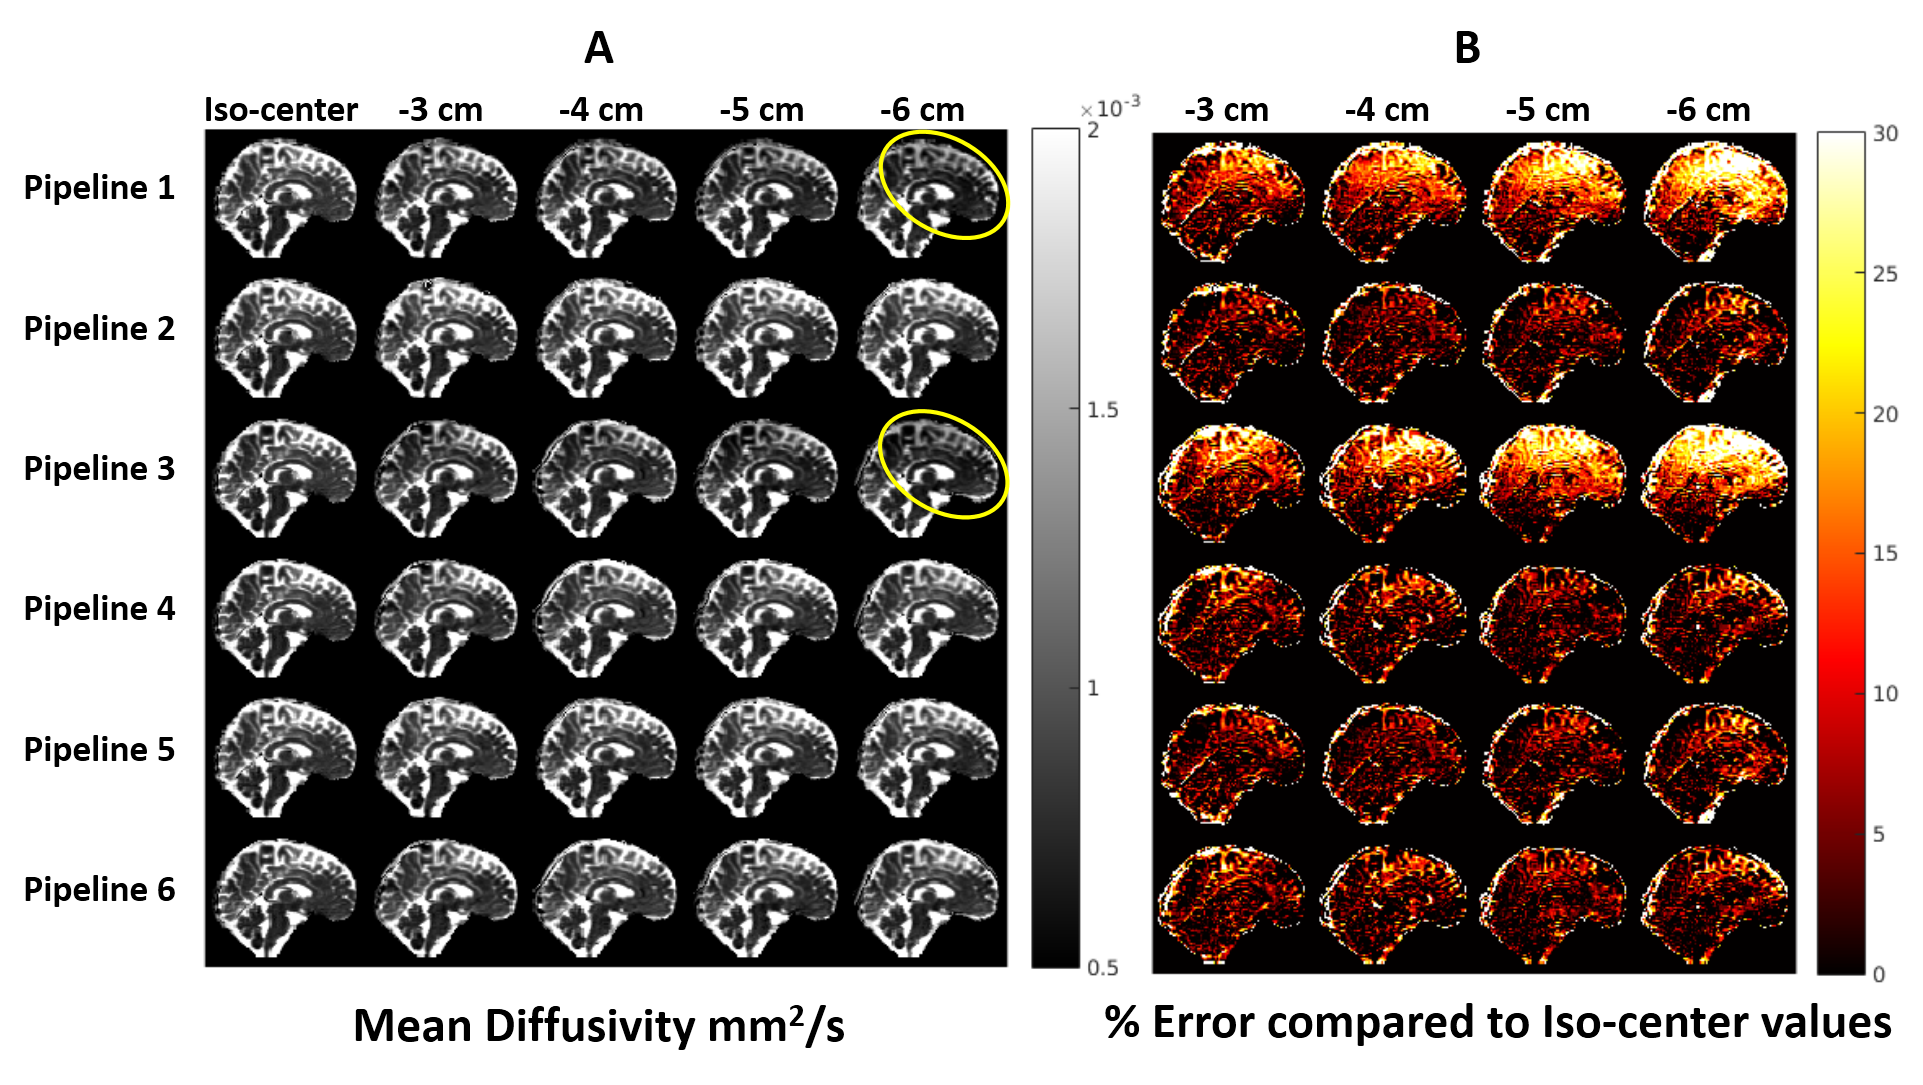
Task: Select top-left heat map brain image
Action: pyautogui.click(x=1232, y=200)
